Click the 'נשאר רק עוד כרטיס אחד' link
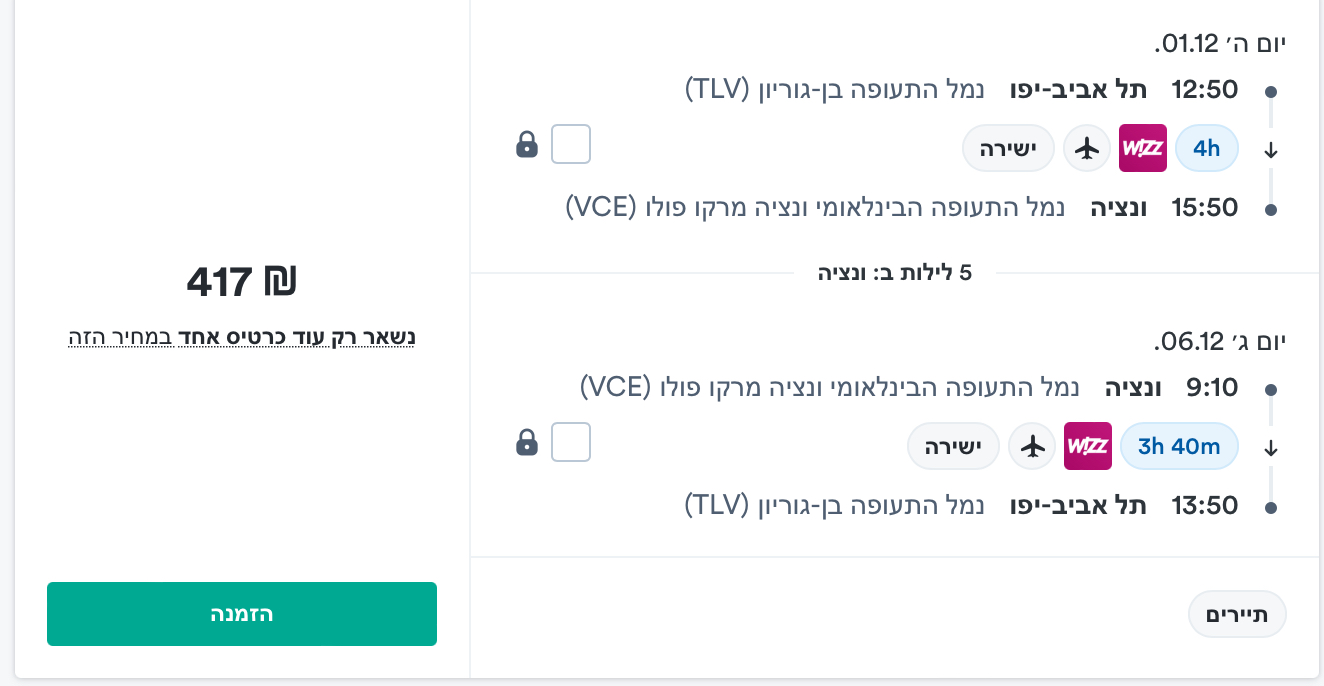The width and height of the screenshot is (1324, 686). pos(241,338)
